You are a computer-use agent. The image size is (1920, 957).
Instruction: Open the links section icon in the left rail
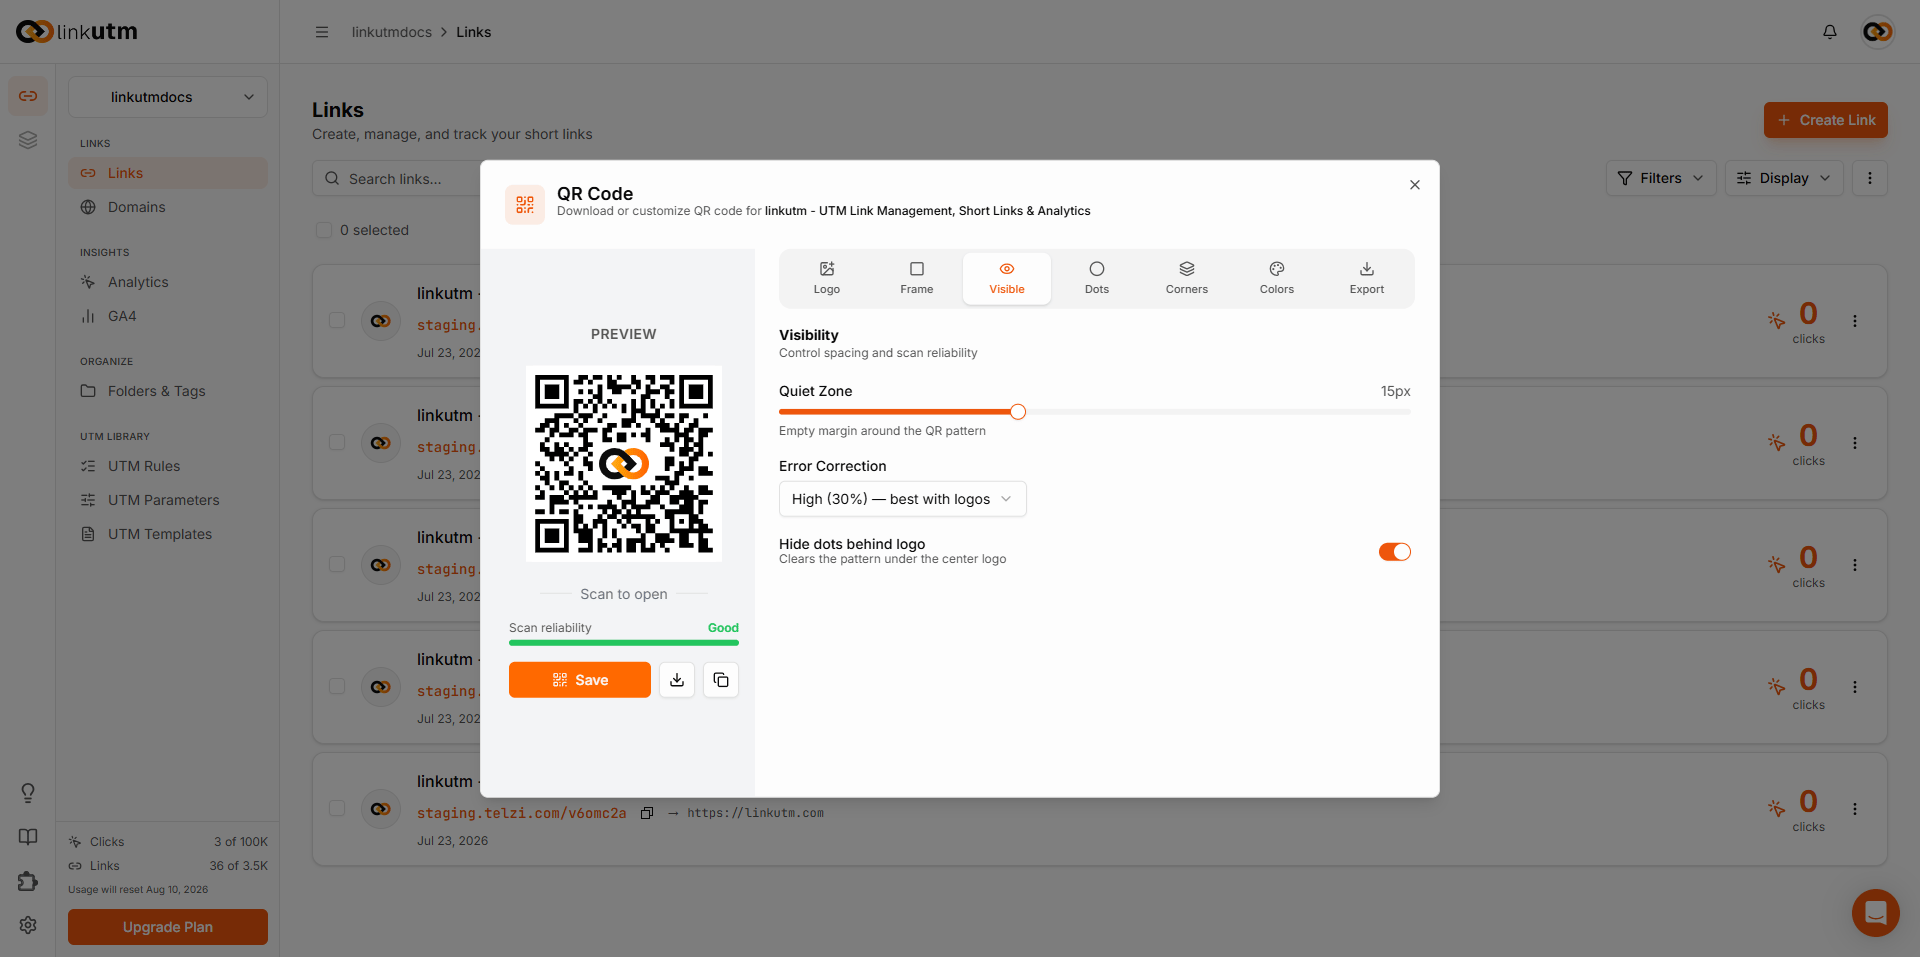(x=28, y=96)
